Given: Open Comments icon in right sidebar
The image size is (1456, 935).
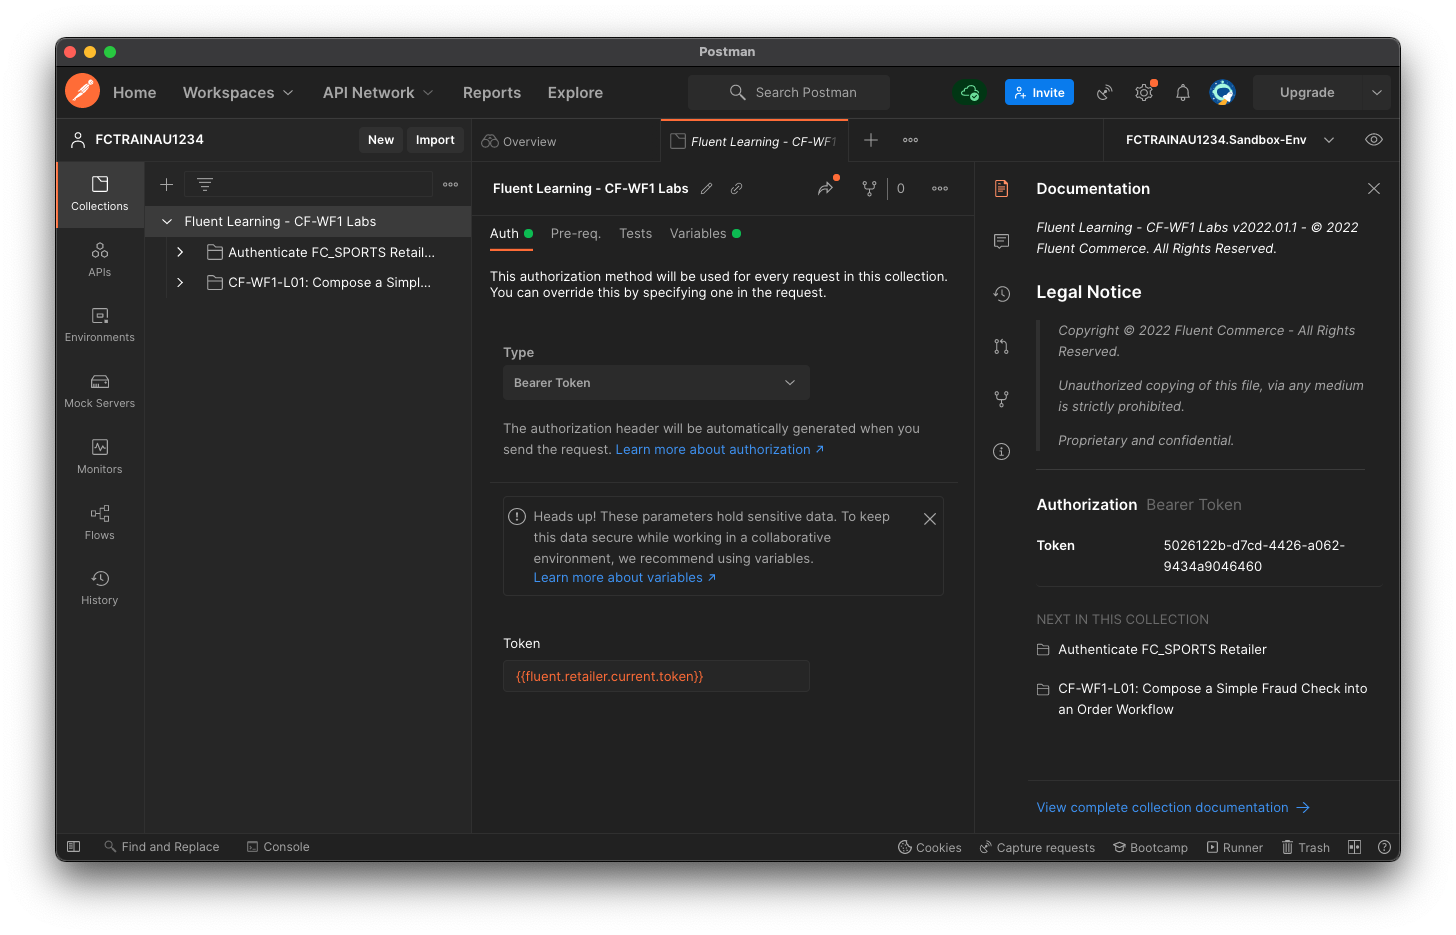Looking at the screenshot, I should [1001, 241].
